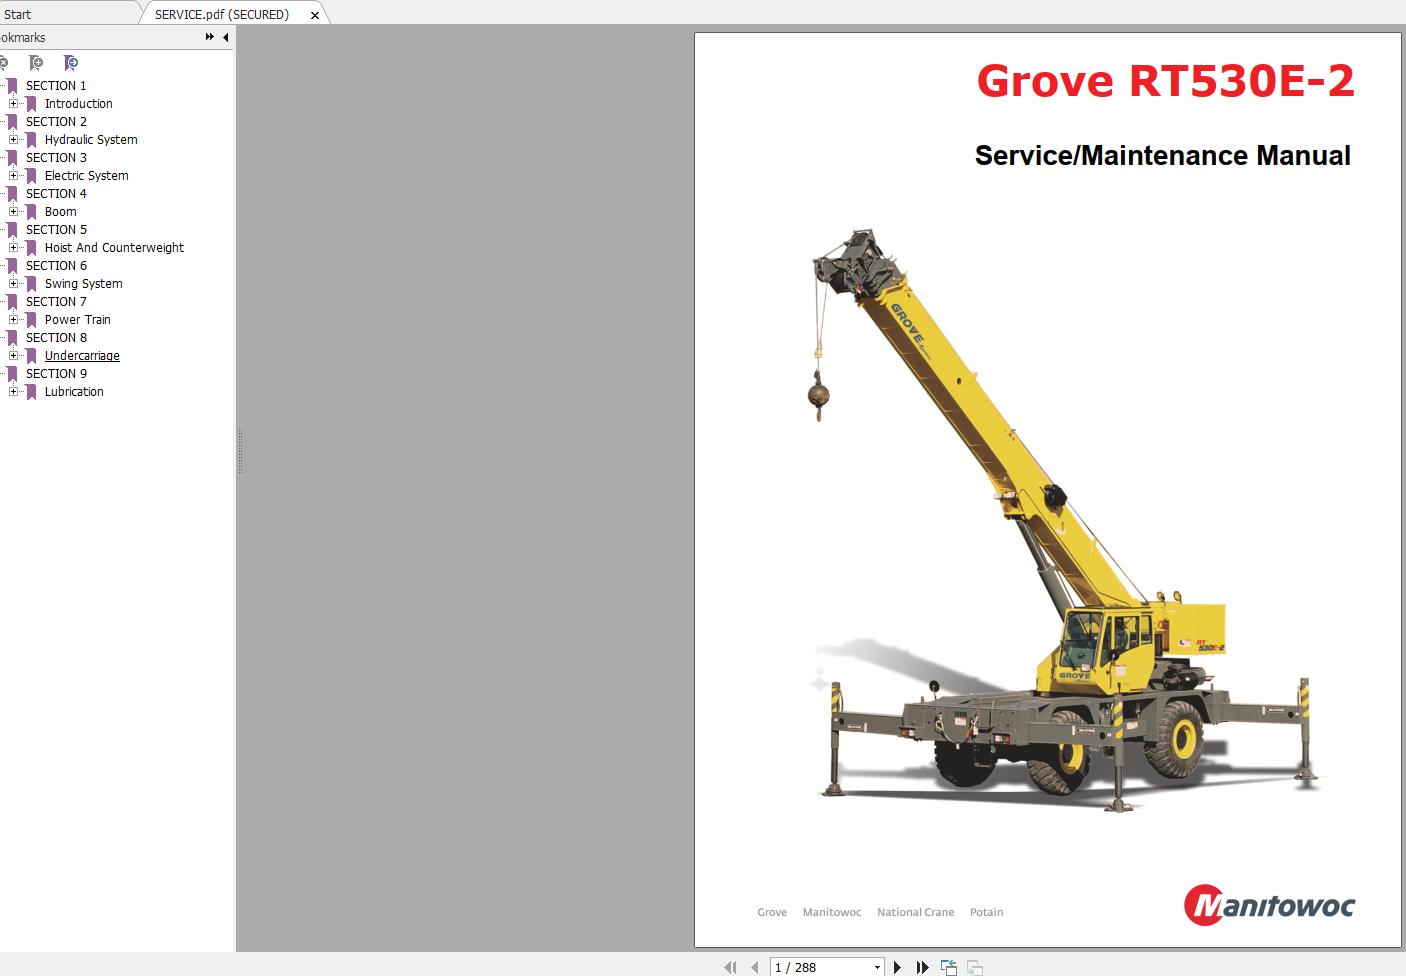This screenshot has width=1406, height=976.
Task: Close the SERVICE.pdf tab
Action: point(315,15)
